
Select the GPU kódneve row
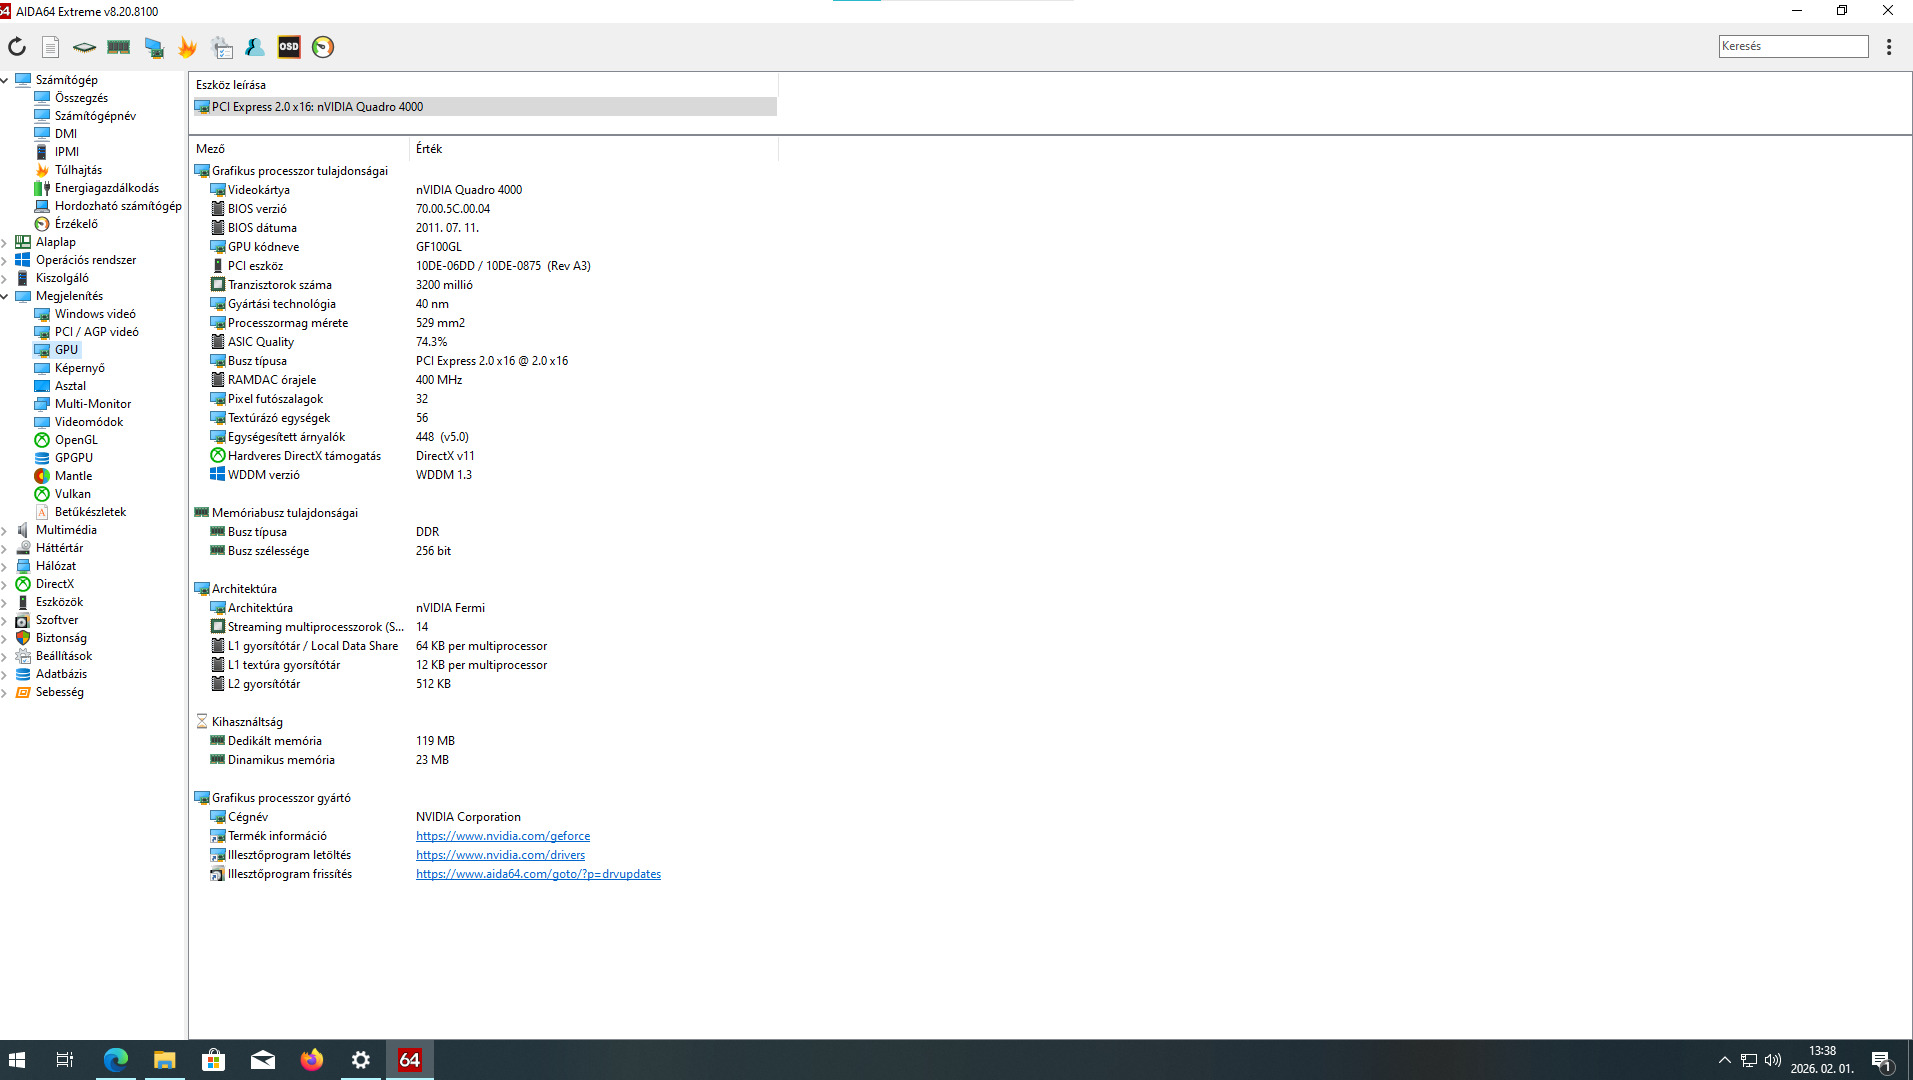click(x=485, y=247)
